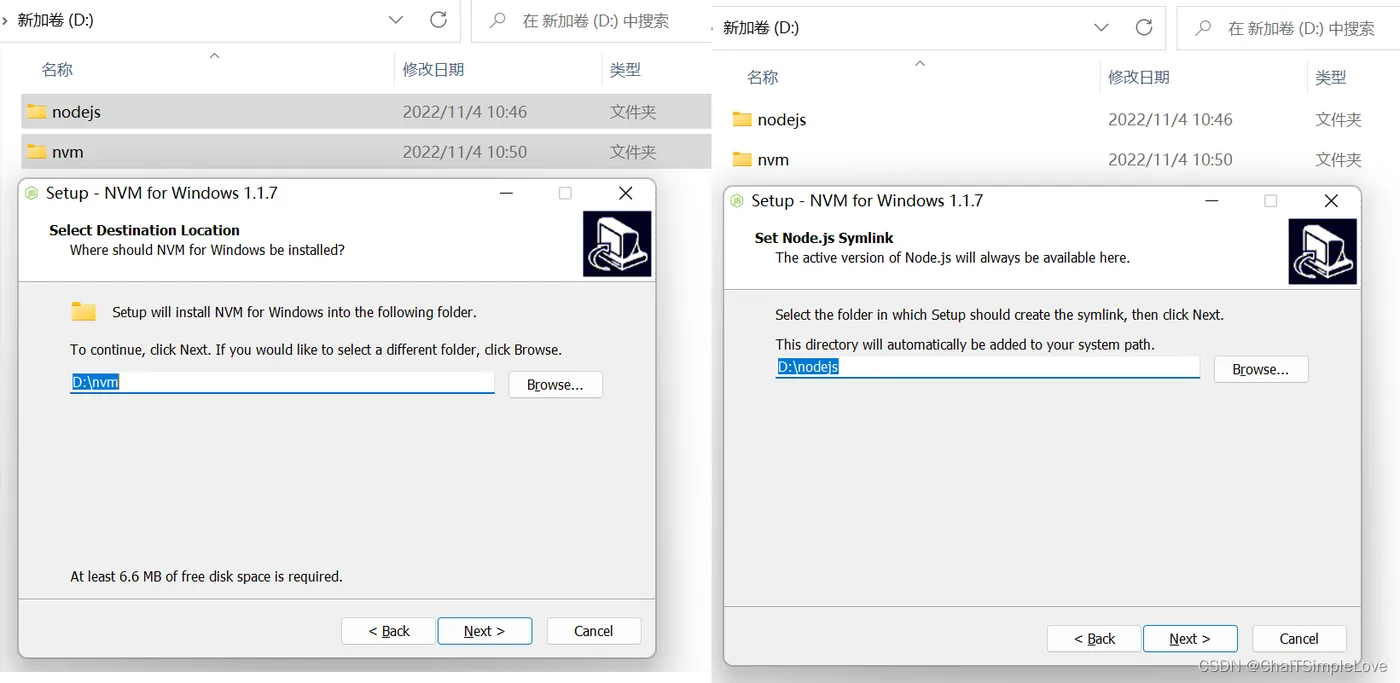Open address history dropdown in left Explorer
This screenshot has width=1400, height=683.
coord(396,20)
